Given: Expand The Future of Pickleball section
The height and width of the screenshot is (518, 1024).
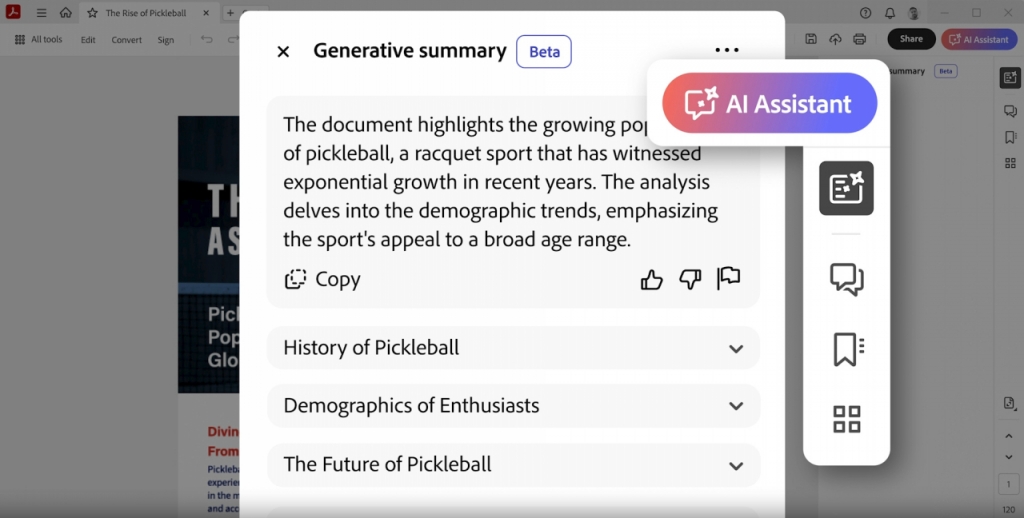Looking at the screenshot, I should click(512, 465).
